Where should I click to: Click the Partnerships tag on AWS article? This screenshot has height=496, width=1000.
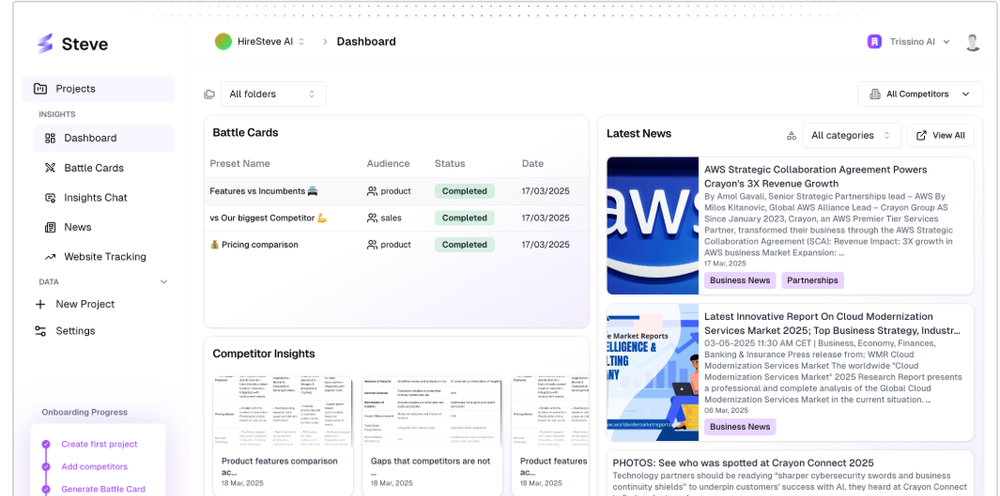point(812,281)
